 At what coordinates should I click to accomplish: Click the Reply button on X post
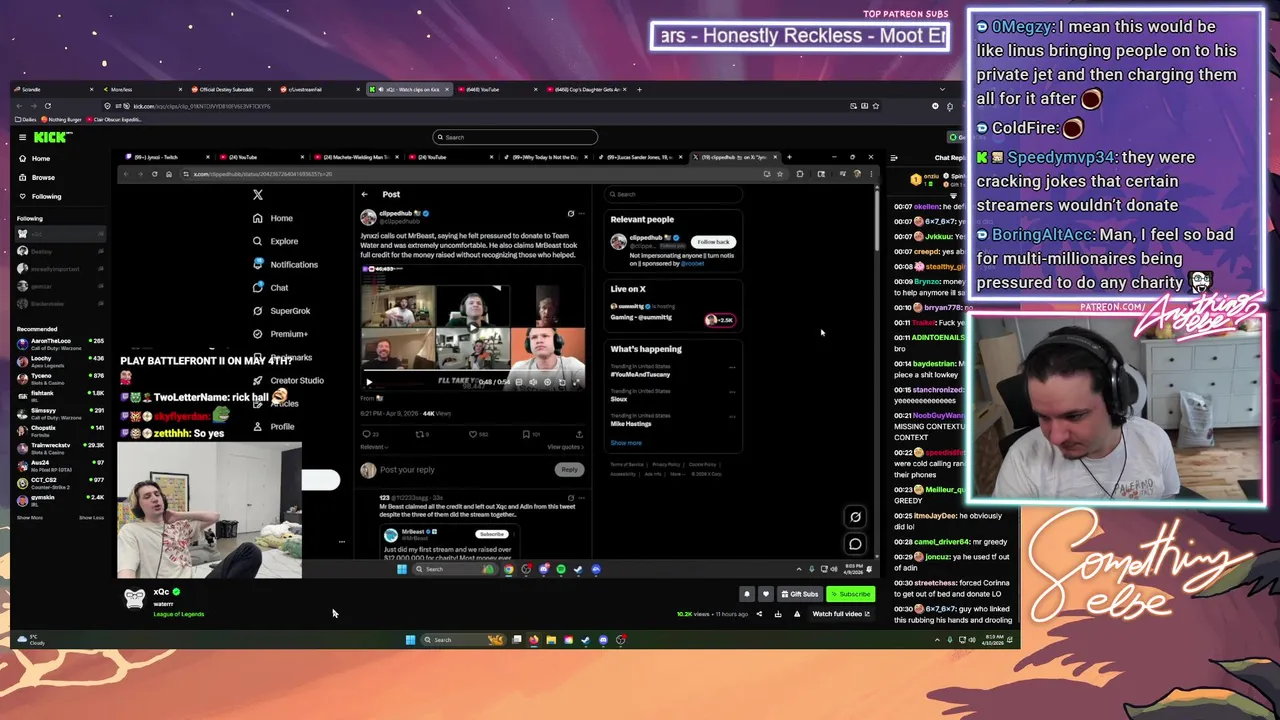569,470
